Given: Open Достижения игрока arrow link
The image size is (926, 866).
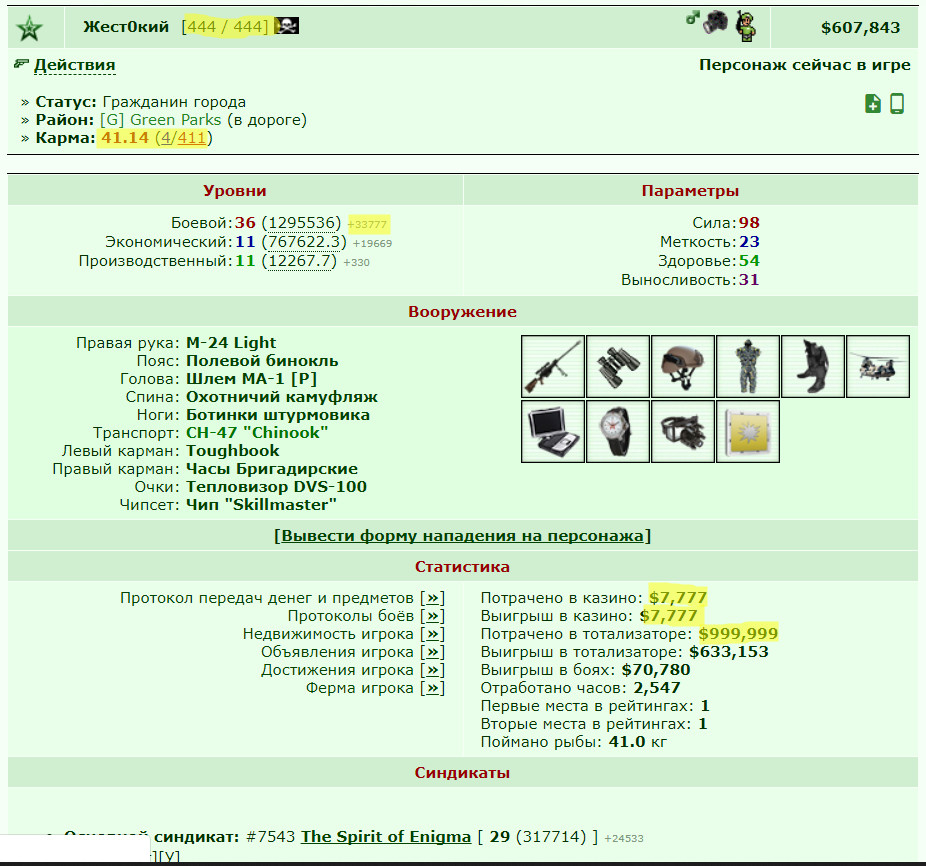Looking at the screenshot, I should pos(433,670).
